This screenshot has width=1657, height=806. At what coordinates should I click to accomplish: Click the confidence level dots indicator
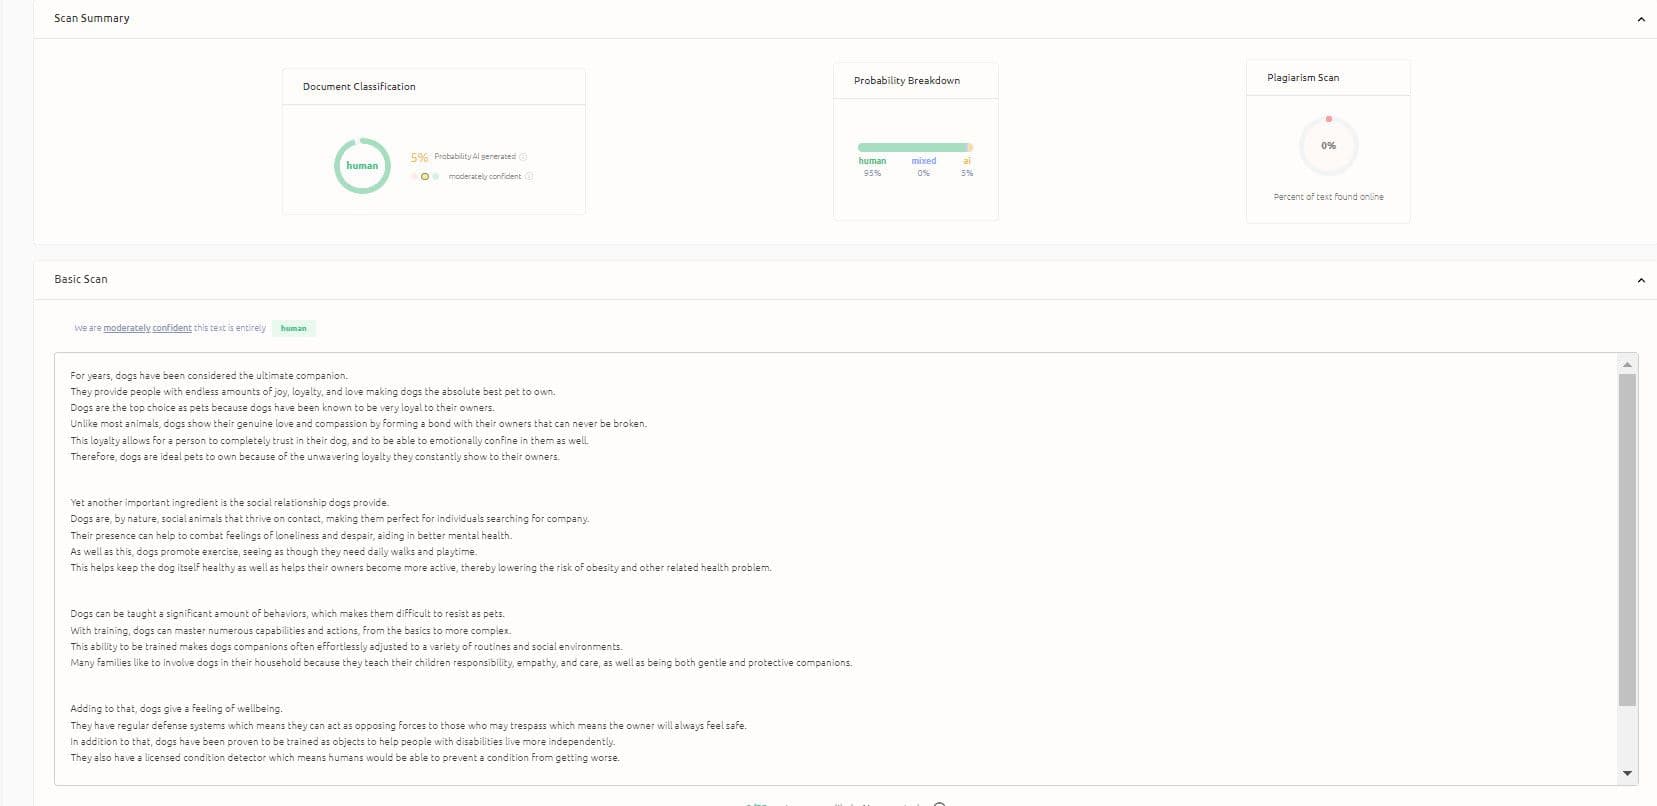click(424, 177)
